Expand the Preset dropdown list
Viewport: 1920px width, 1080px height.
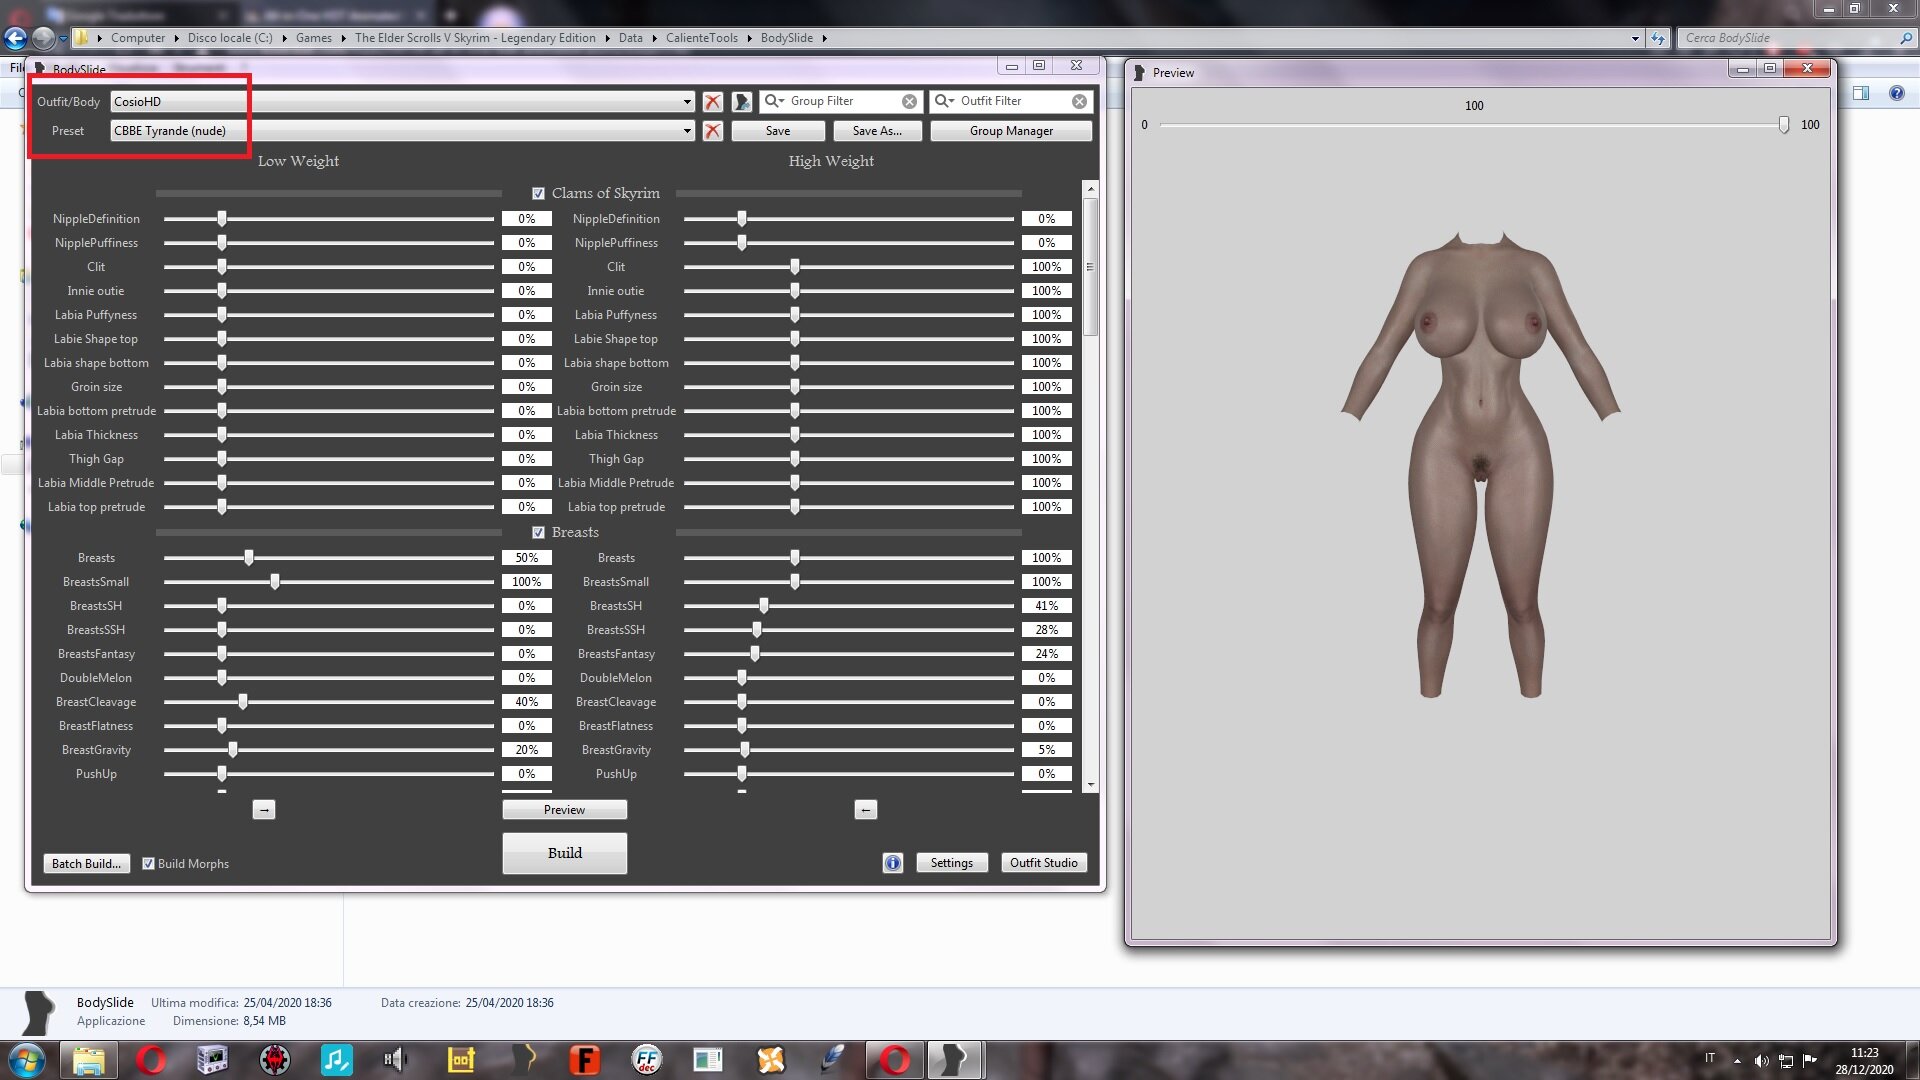click(x=687, y=131)
